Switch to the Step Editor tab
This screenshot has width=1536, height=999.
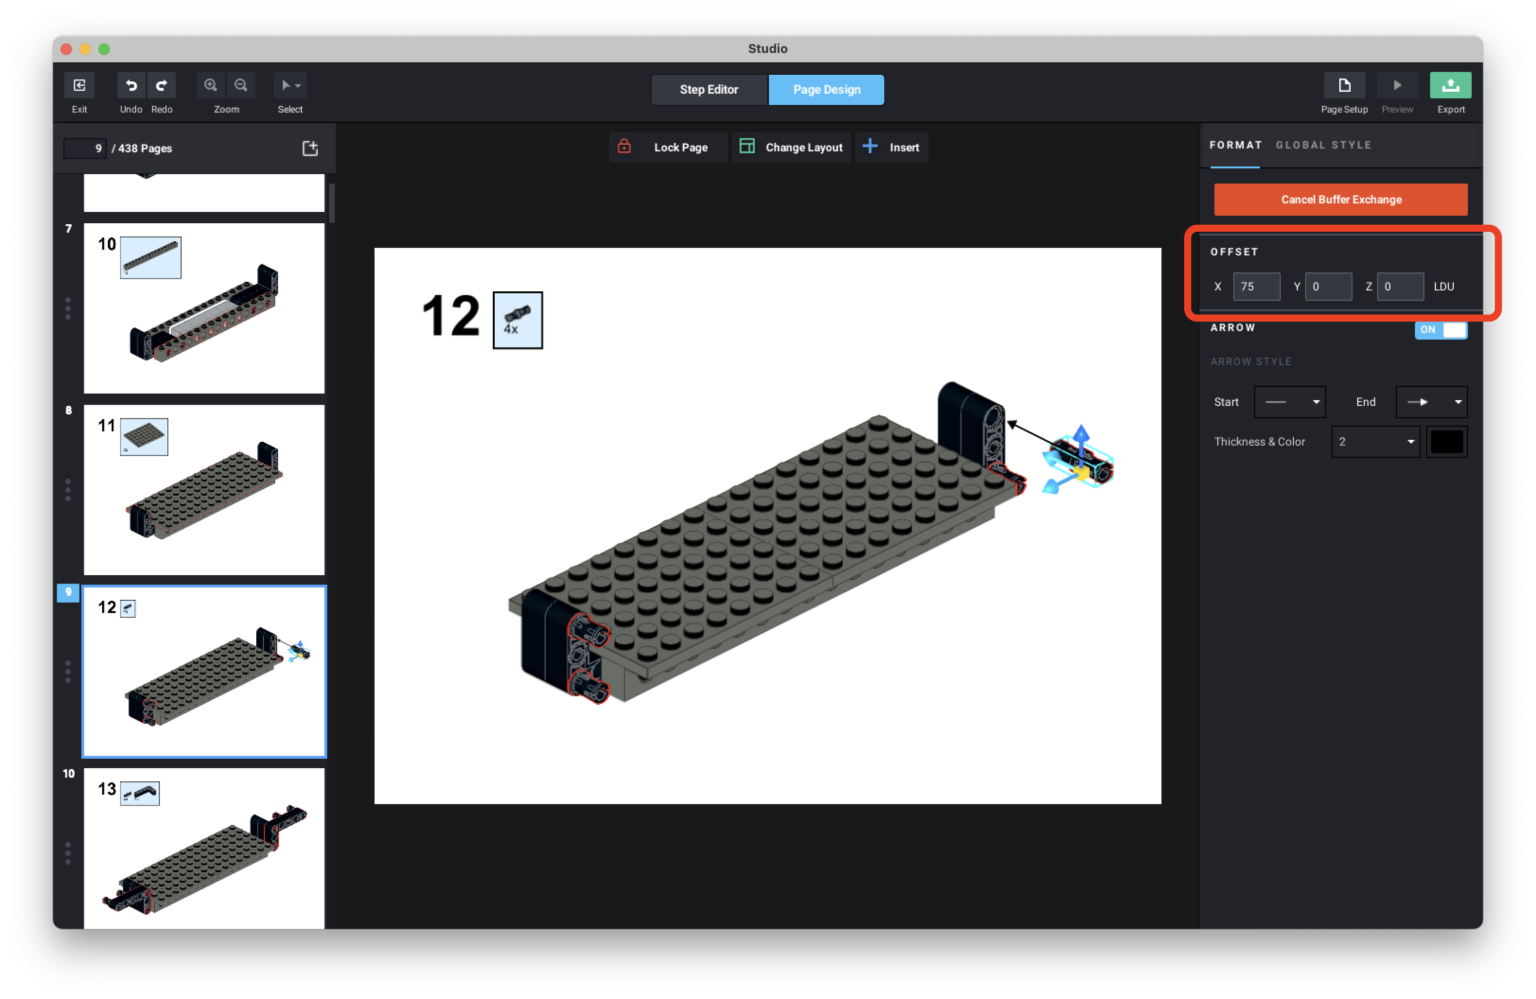click(x=709, y=89)
